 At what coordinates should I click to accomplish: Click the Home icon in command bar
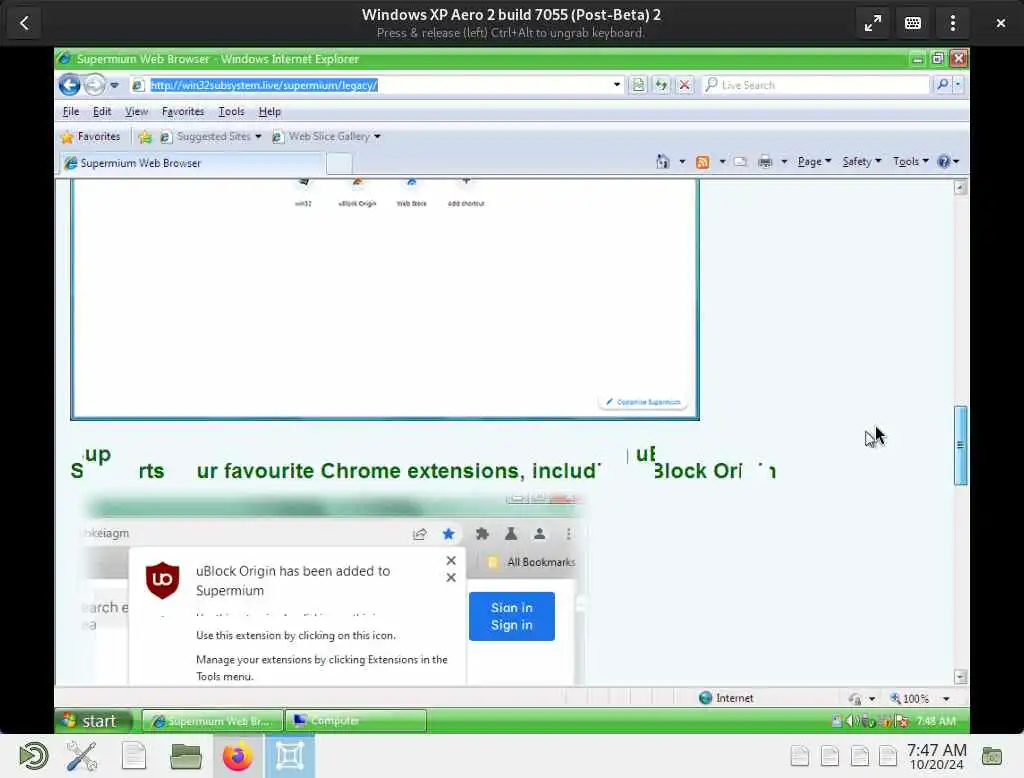pyautogui.click(x=663, y=161)
